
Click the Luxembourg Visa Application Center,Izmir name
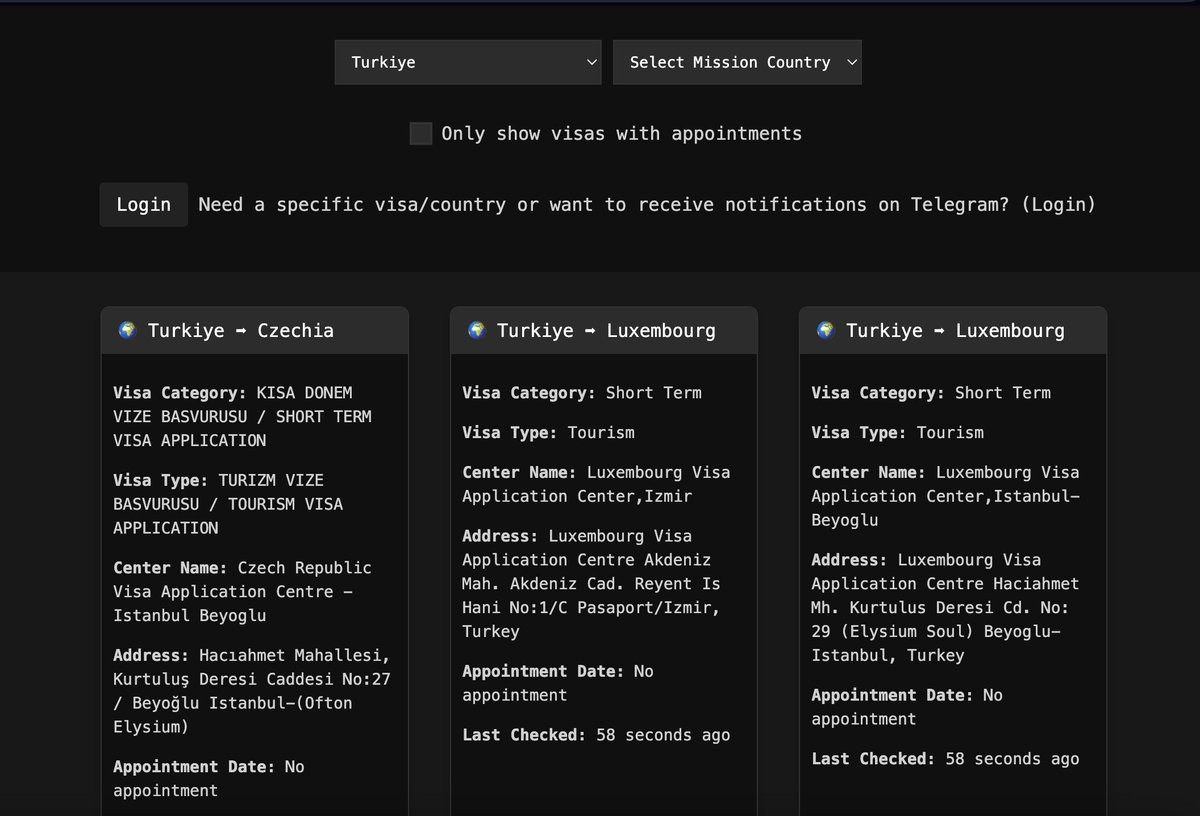(x=596, y=484)
